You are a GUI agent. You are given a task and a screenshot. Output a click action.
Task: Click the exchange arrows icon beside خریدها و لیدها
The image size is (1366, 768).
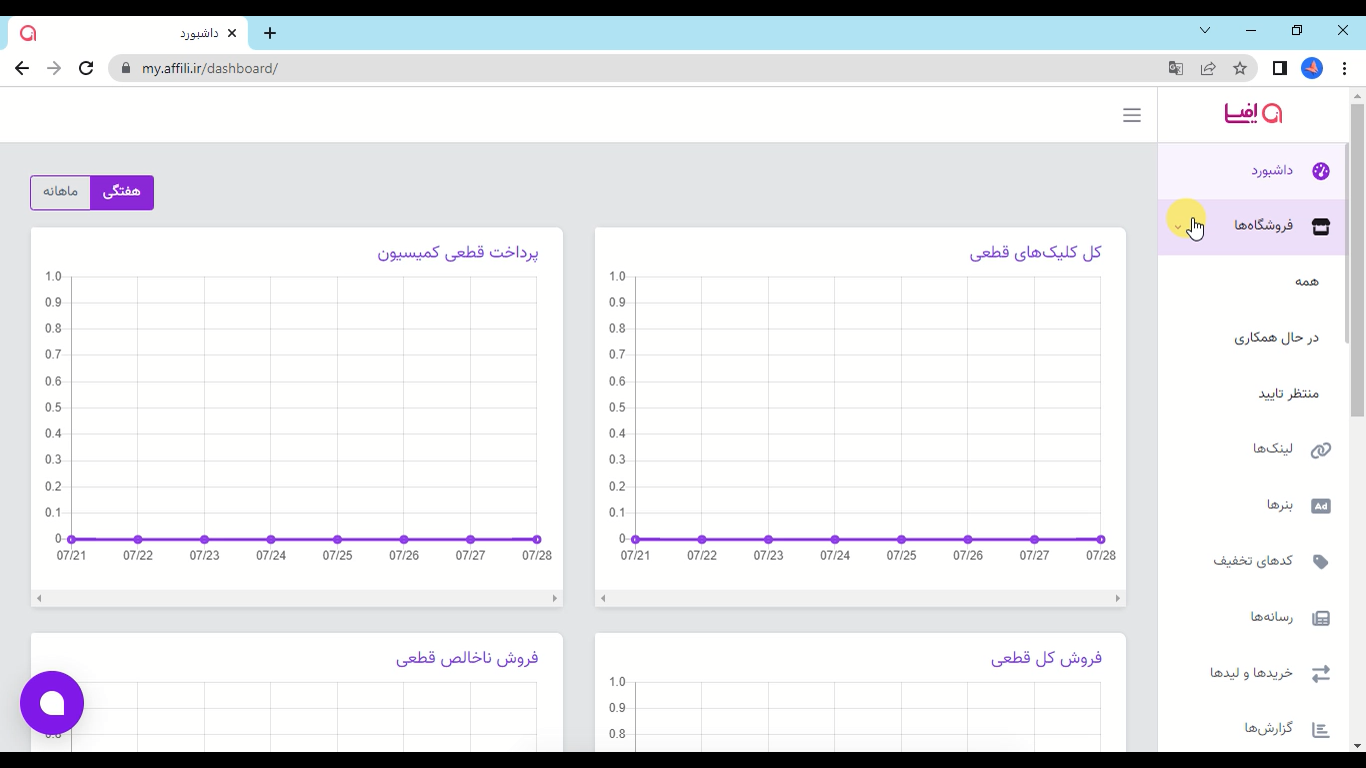click(x=1320, y=674)
